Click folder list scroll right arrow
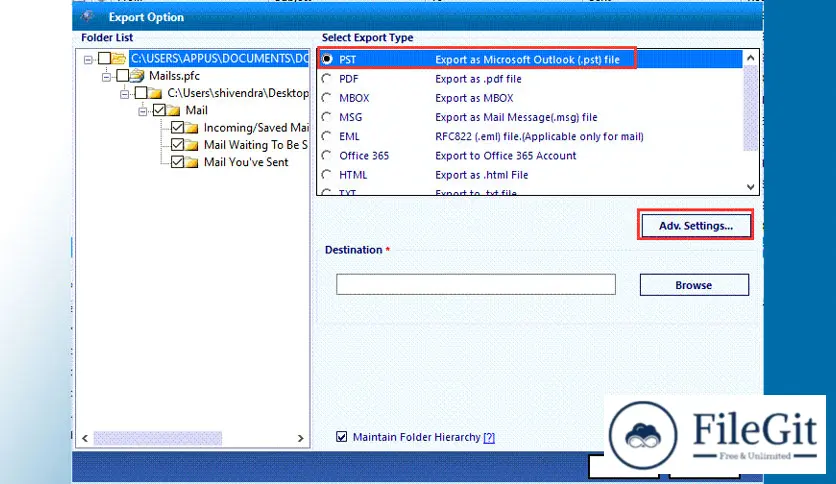 [300, 438]
